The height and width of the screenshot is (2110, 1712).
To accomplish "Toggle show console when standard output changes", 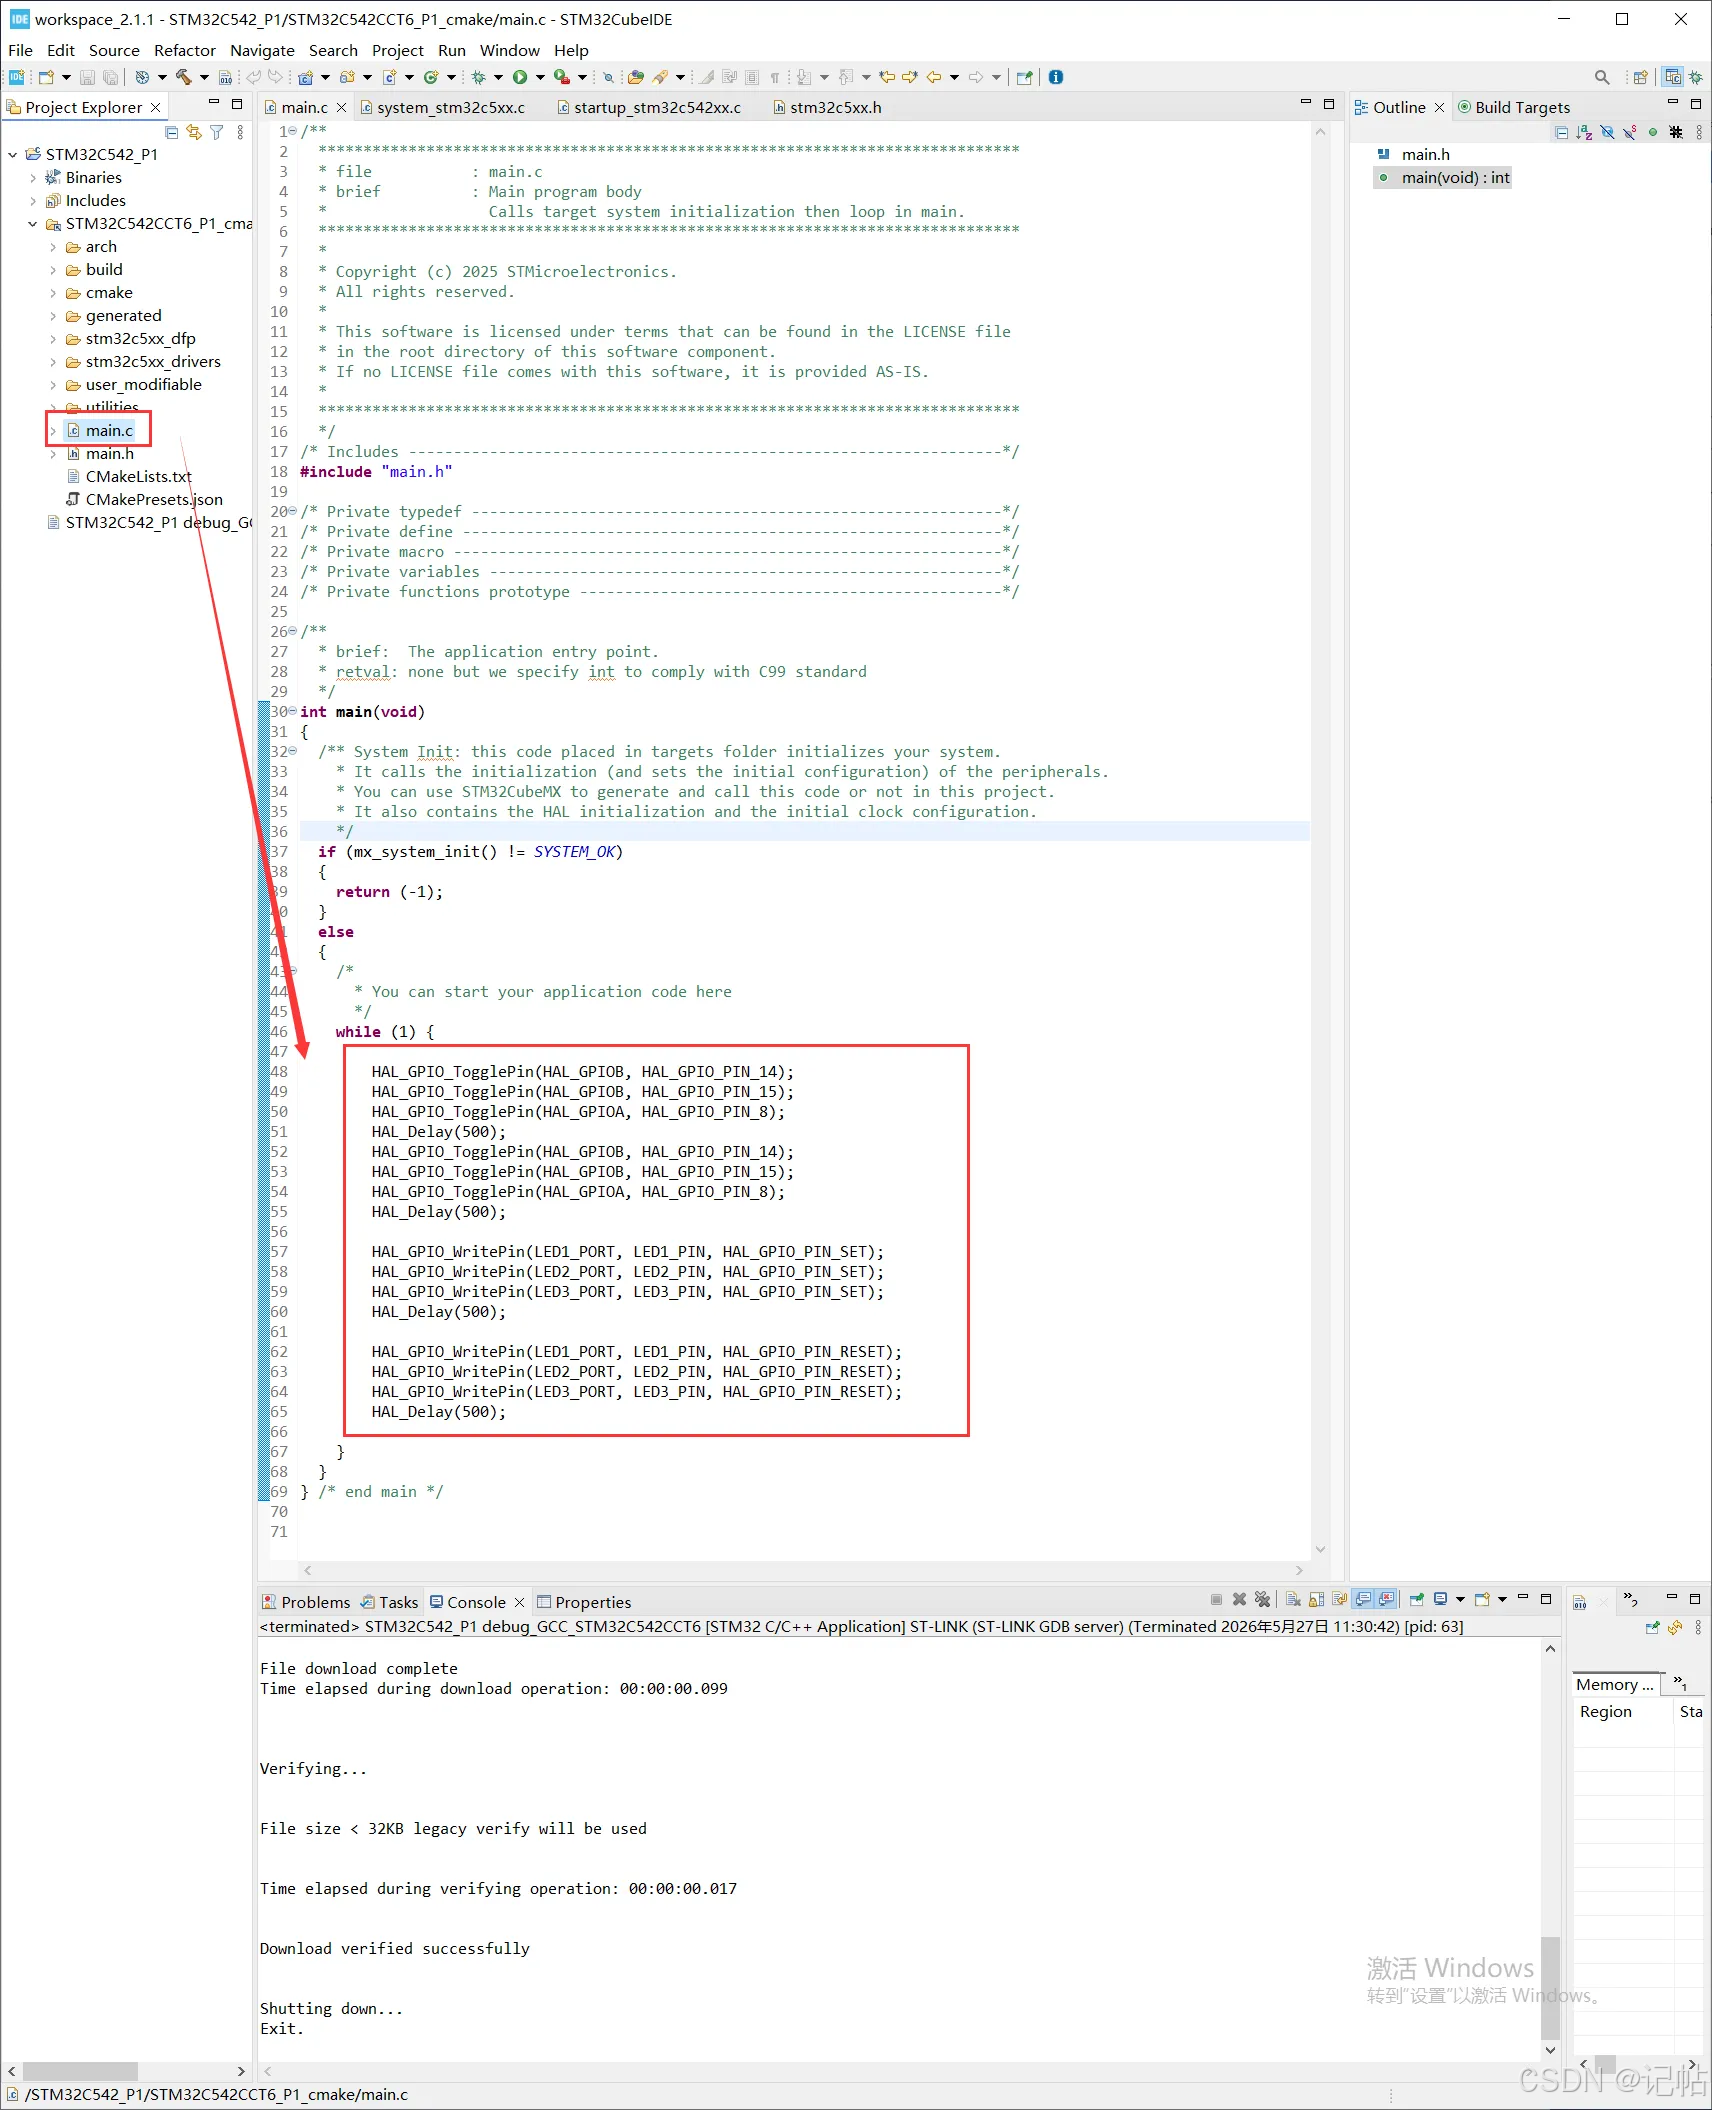I will [1363, 1599].
